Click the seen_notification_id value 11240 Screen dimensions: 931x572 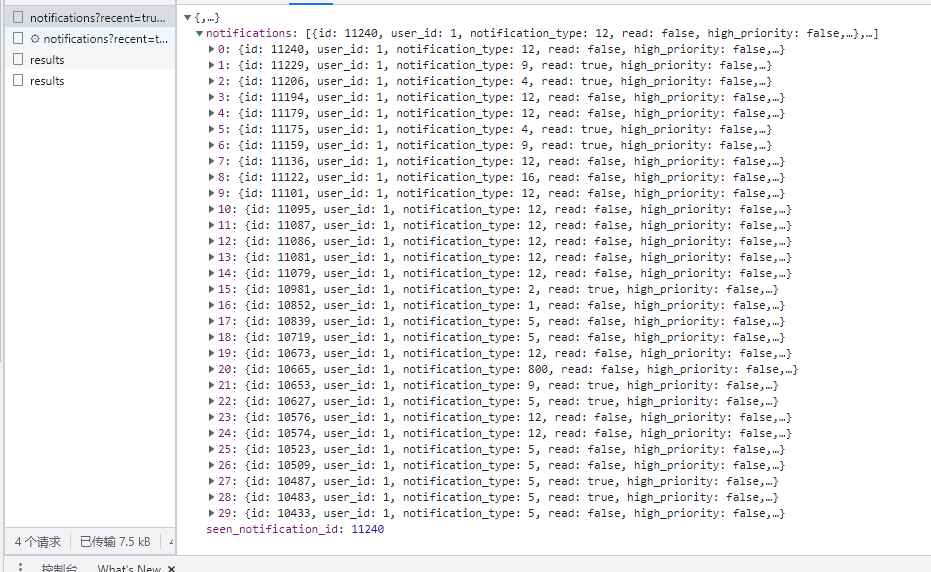click(368, 529)
